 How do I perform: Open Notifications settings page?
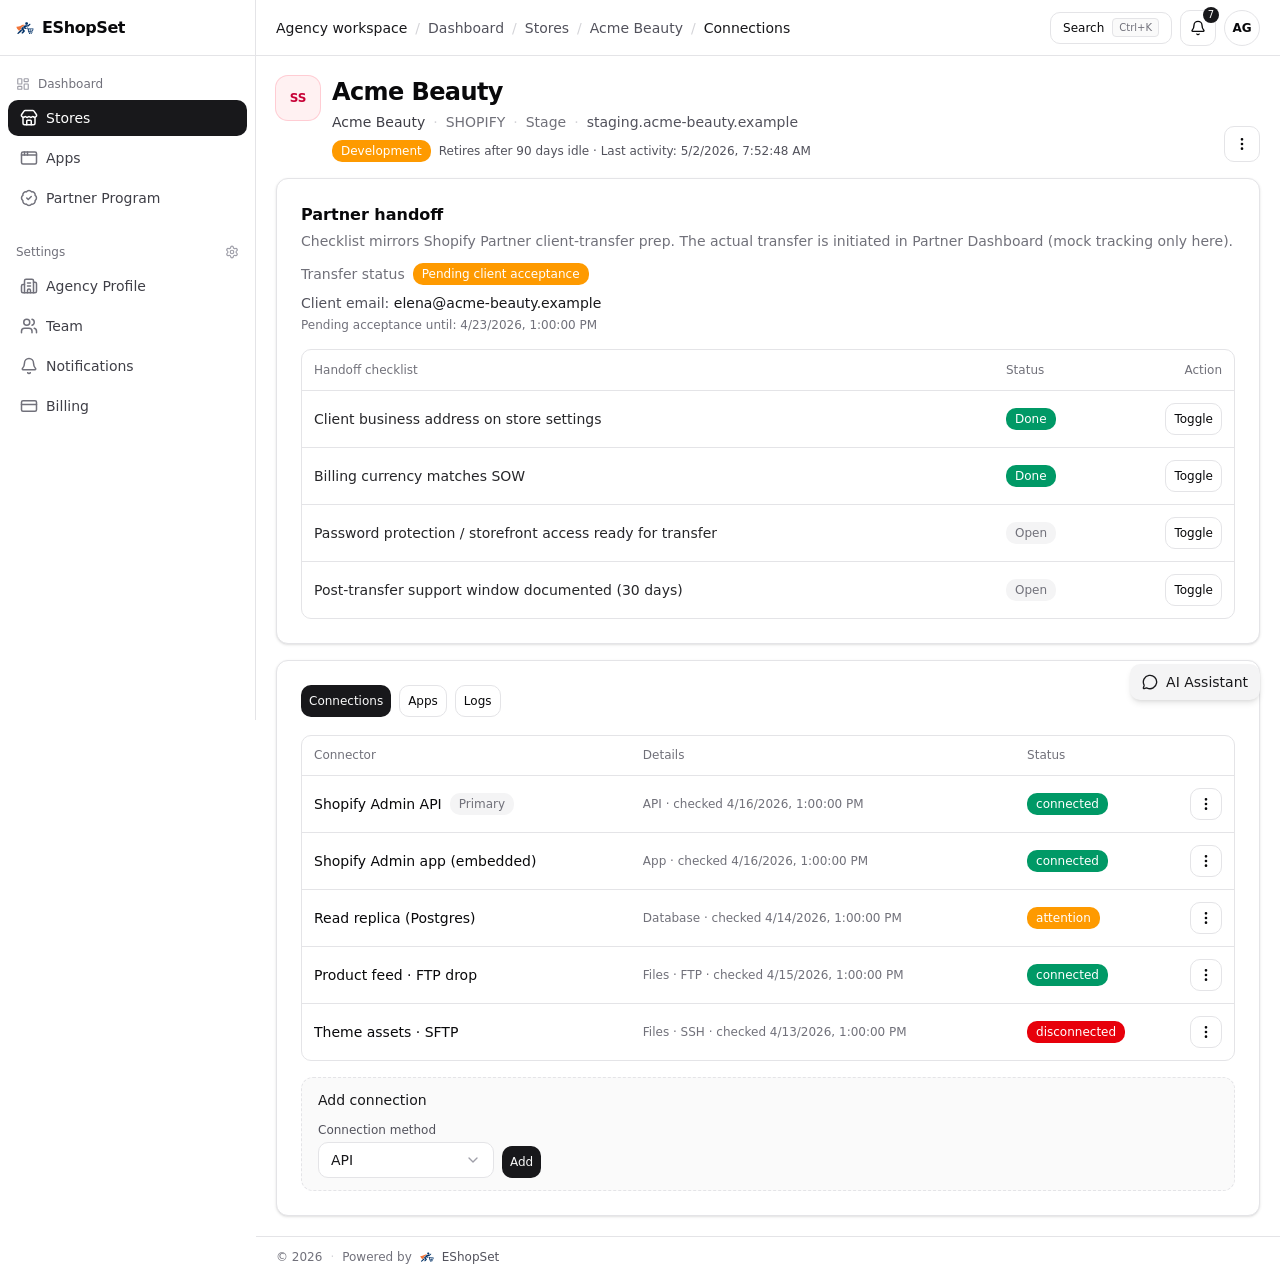127,366
